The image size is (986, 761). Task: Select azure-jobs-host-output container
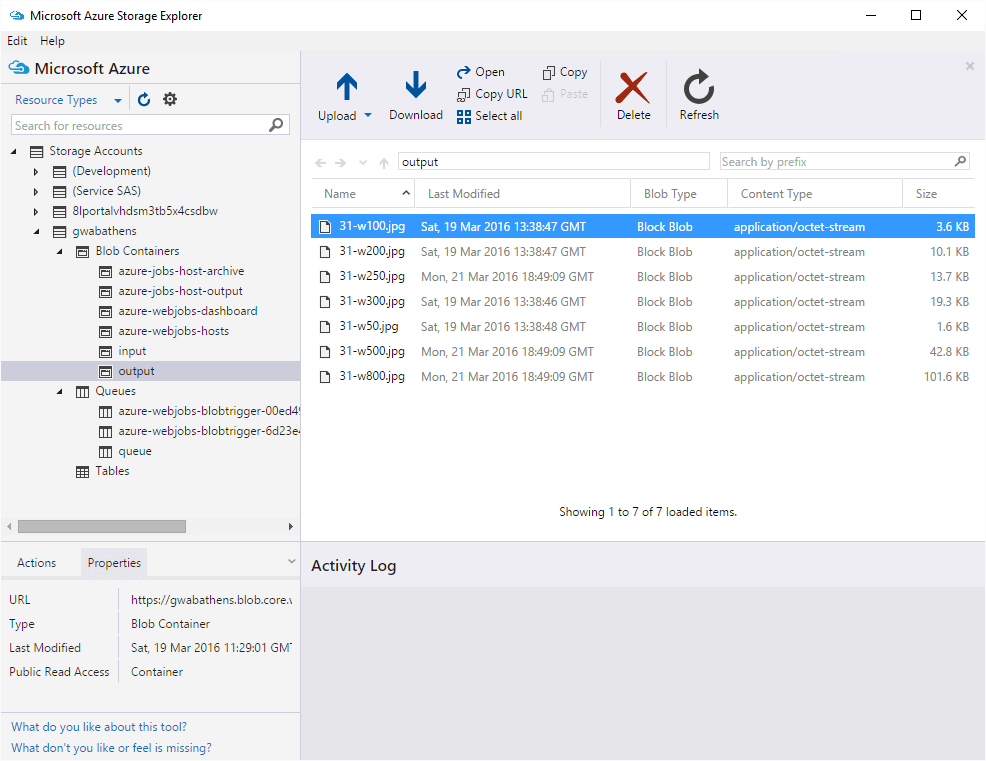(180, 291)
